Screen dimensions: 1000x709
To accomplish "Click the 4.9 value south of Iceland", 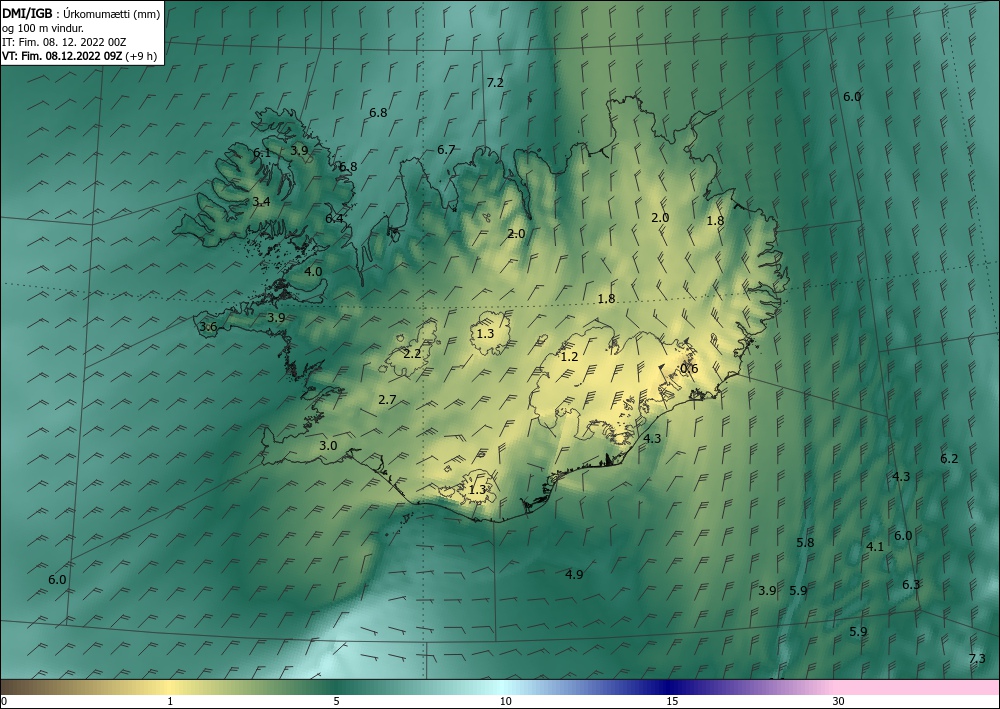I will click(x=574, y=574).
